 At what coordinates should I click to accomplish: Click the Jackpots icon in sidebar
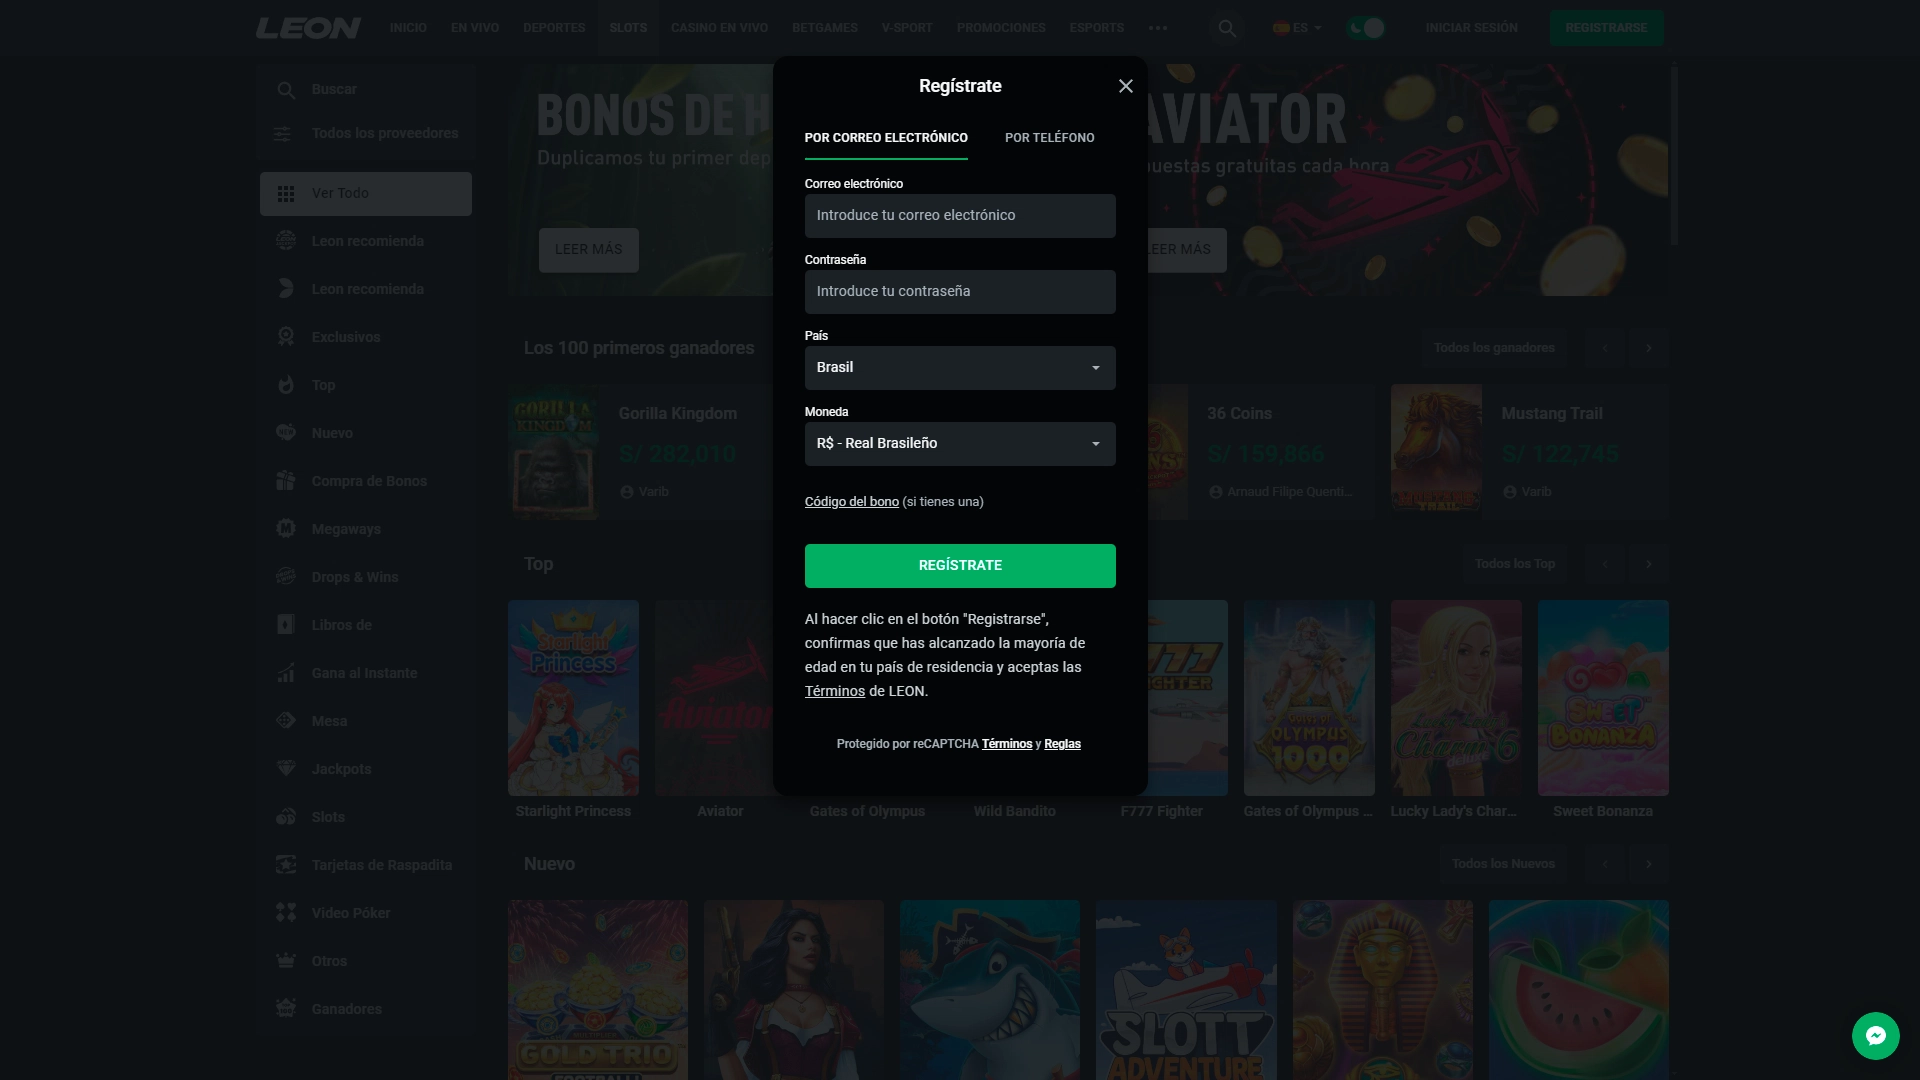coord(285,769)
